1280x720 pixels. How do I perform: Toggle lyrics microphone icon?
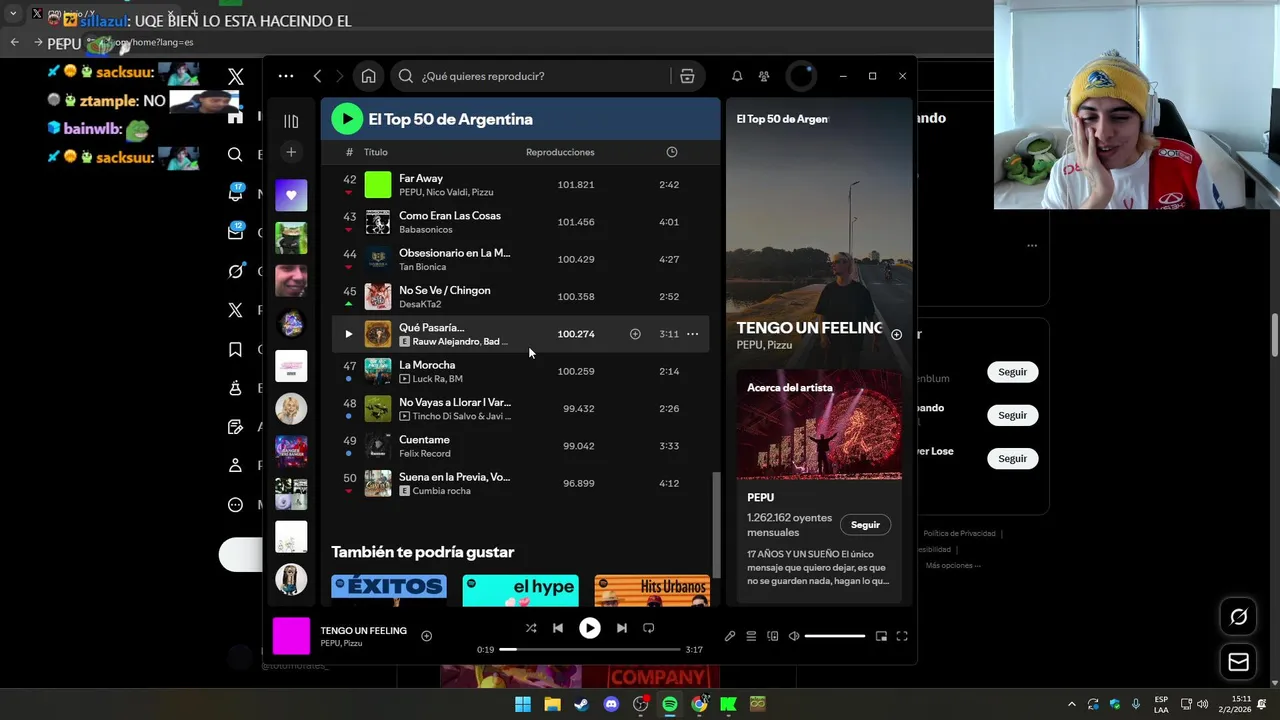tap(730, 636)
